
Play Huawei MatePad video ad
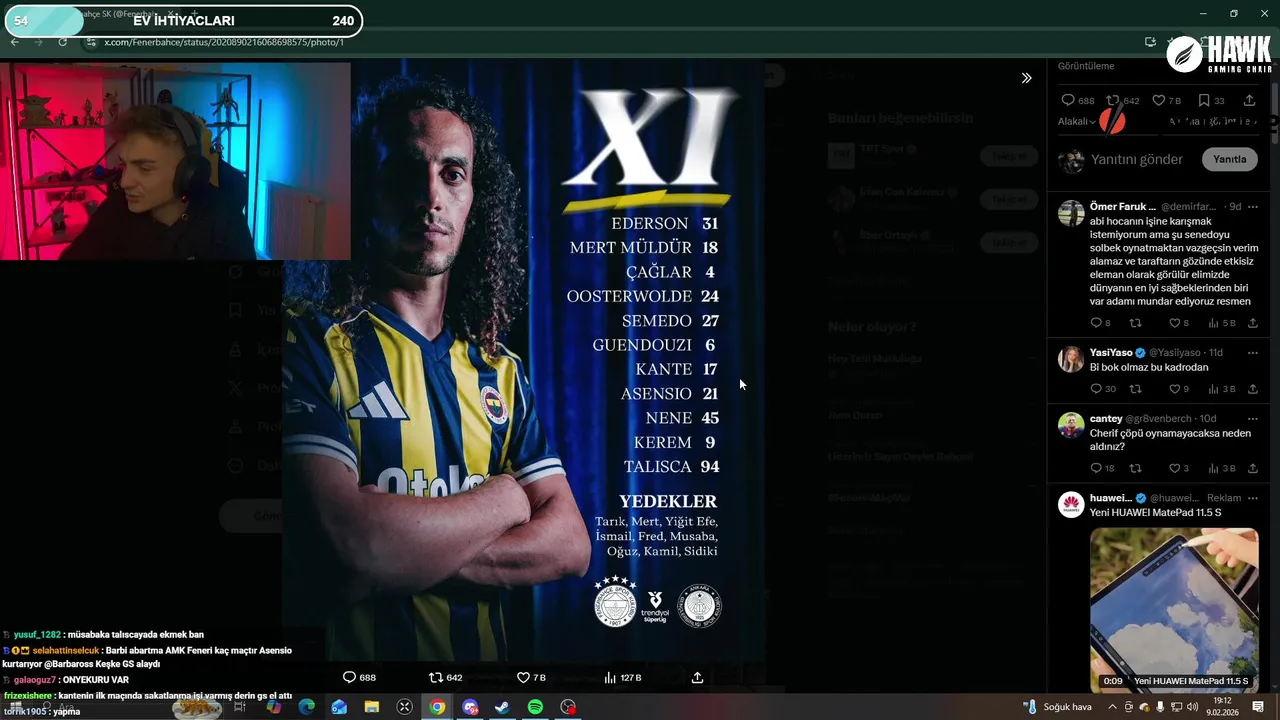(1174, 608)
